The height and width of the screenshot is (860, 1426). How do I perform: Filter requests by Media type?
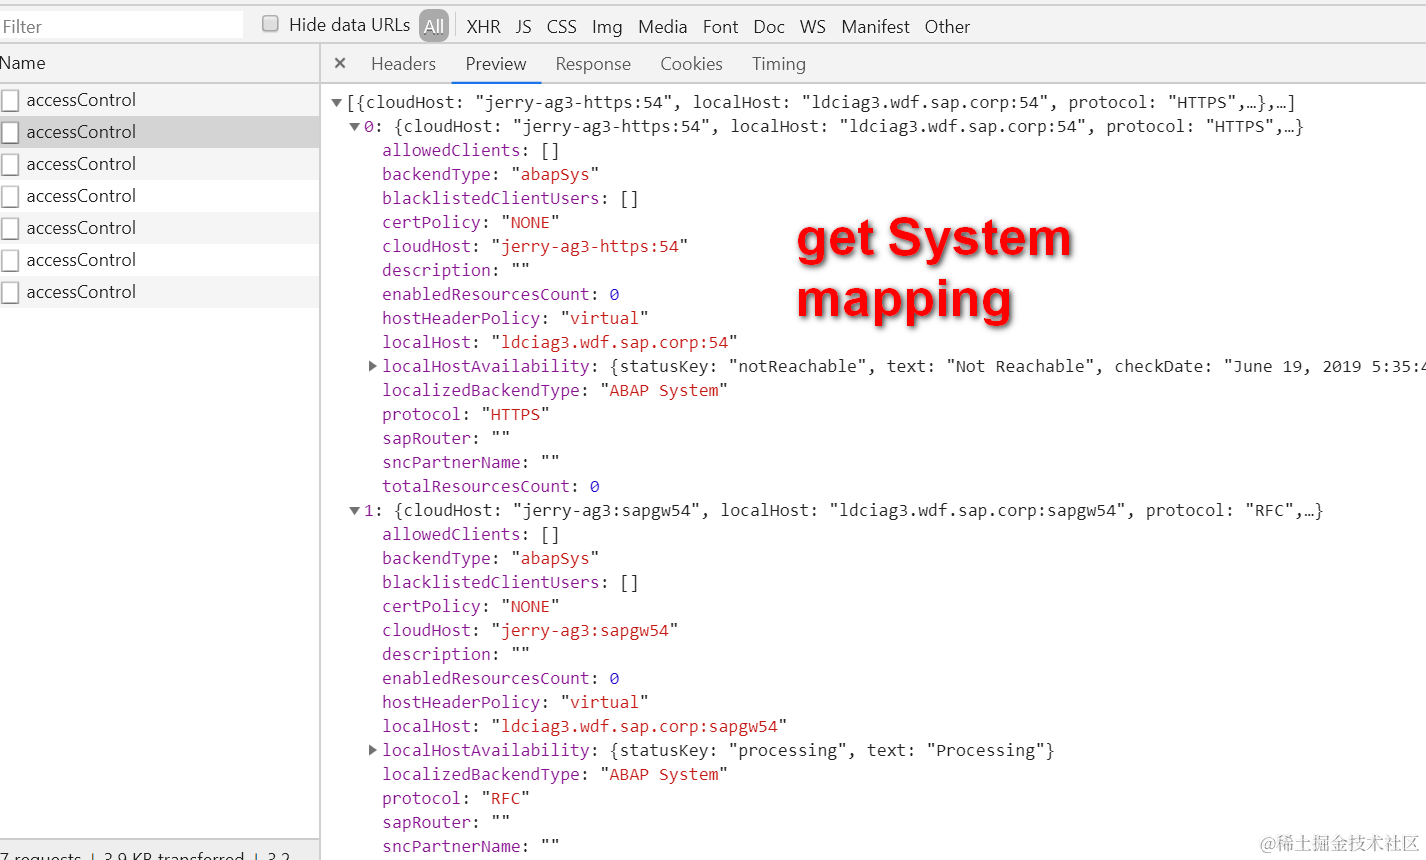click(x=663, y=27)
